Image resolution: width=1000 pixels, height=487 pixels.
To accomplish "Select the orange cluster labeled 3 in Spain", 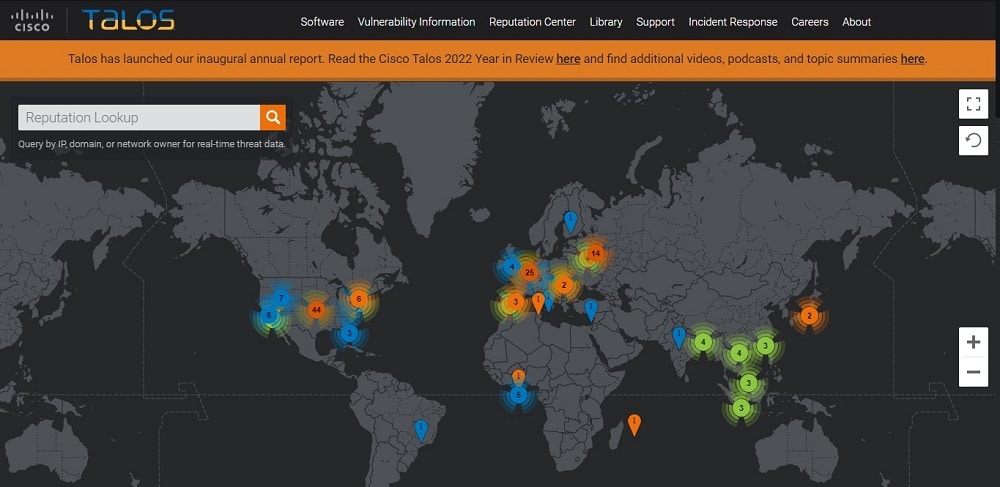I will tap(515, 302).
